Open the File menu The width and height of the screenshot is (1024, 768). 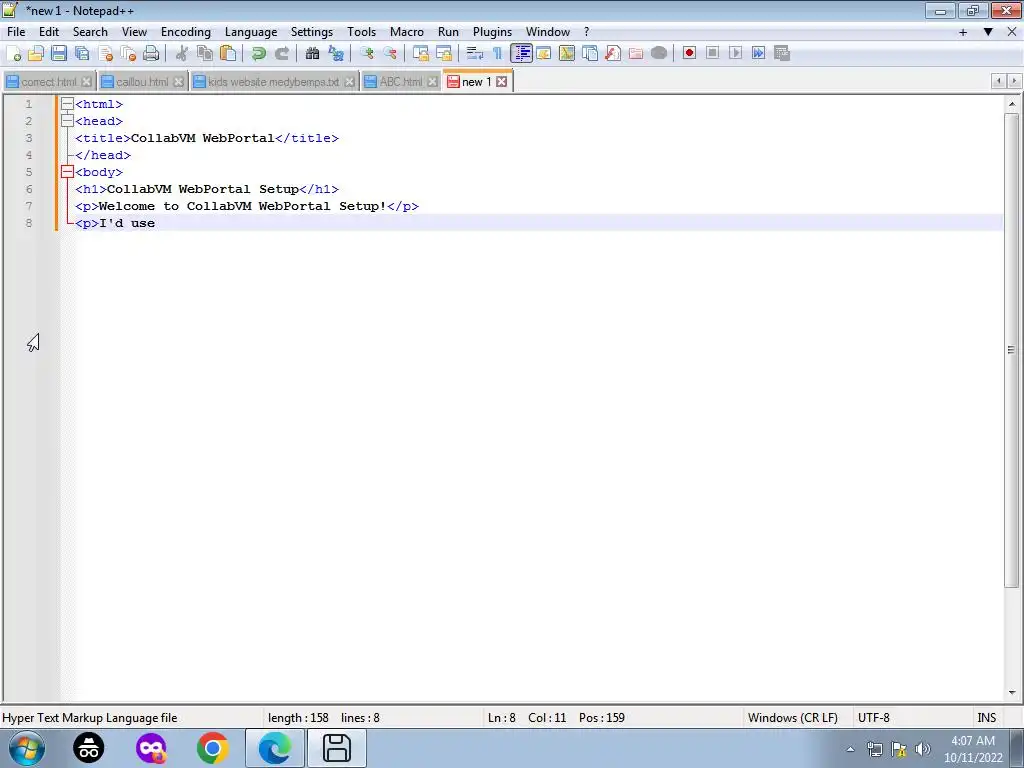[x=16, y=32]
